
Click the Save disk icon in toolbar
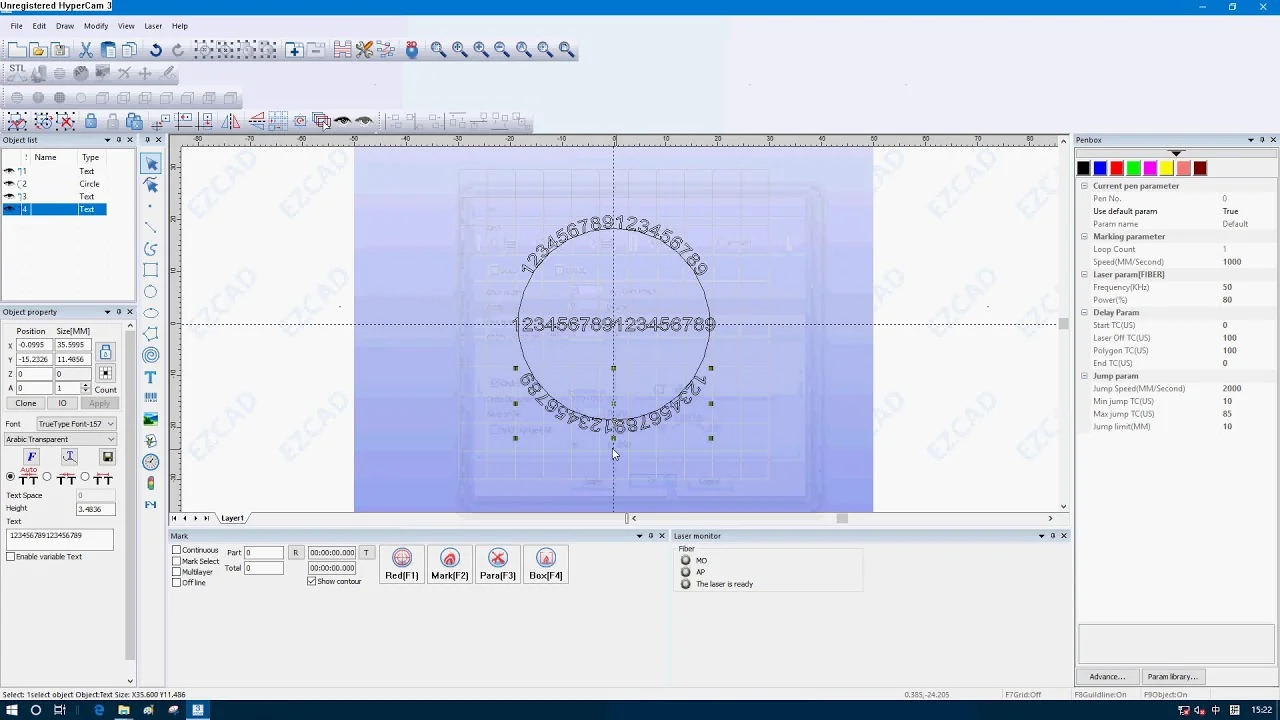[60, 50]
